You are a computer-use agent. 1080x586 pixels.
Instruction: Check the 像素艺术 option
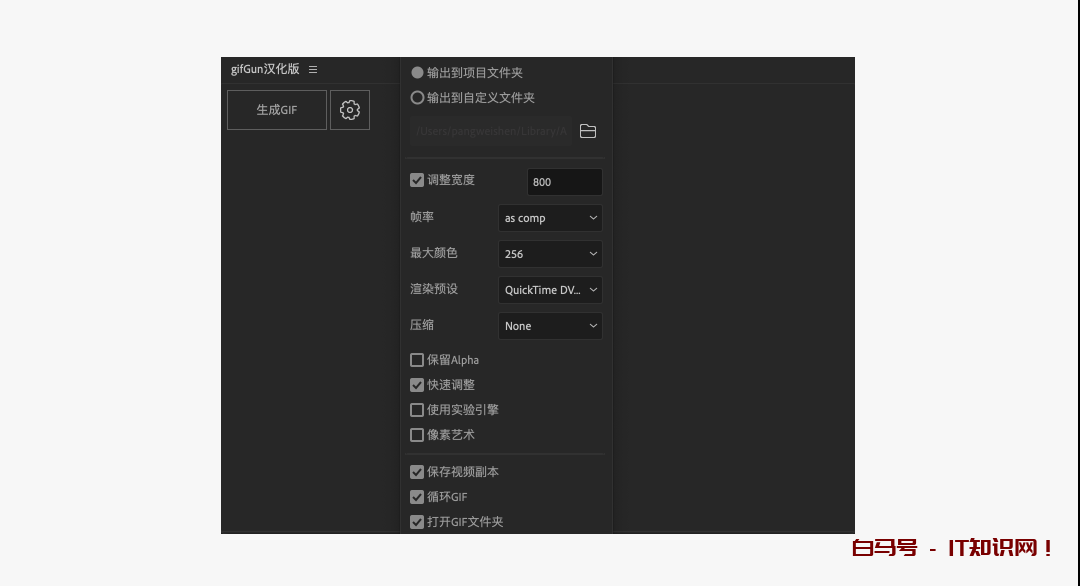point(416,434)
